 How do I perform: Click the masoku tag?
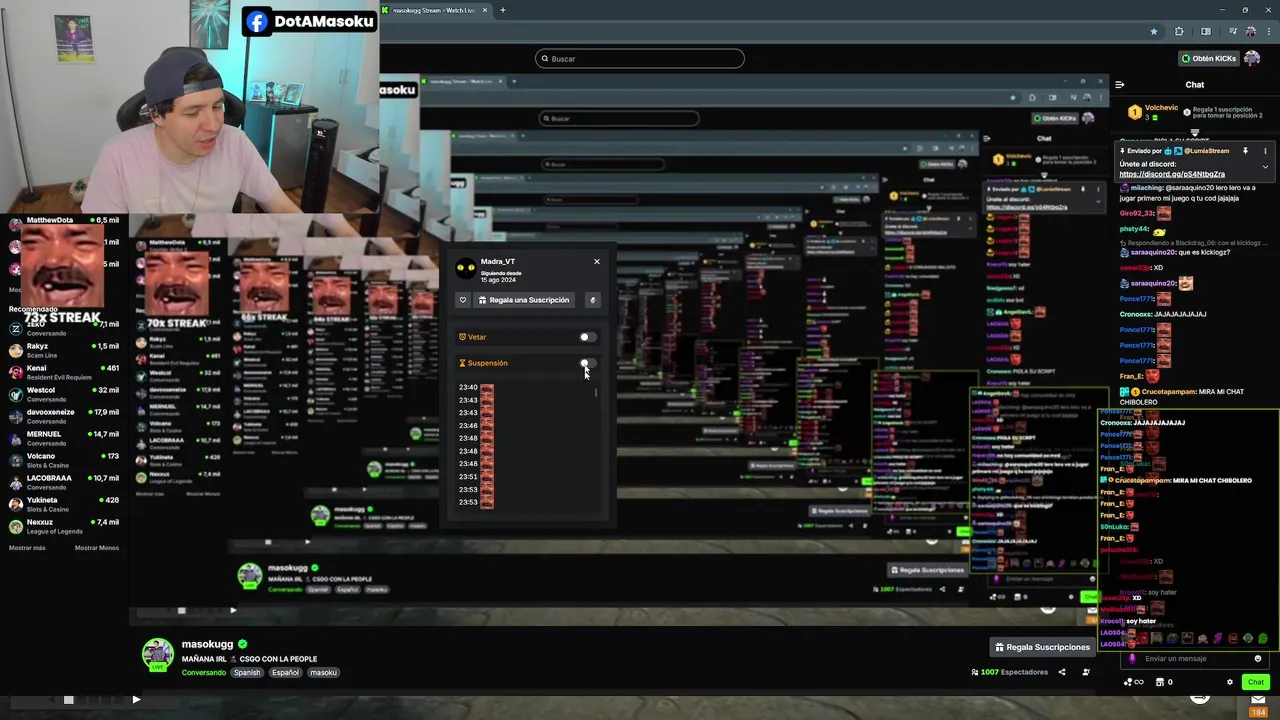click(323, 673)
